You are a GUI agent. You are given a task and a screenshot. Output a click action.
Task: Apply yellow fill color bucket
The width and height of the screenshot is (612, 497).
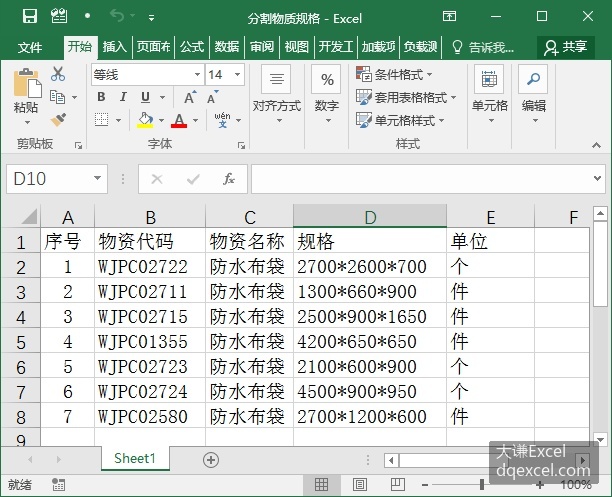pyautogui.click(x=145, y=120)
